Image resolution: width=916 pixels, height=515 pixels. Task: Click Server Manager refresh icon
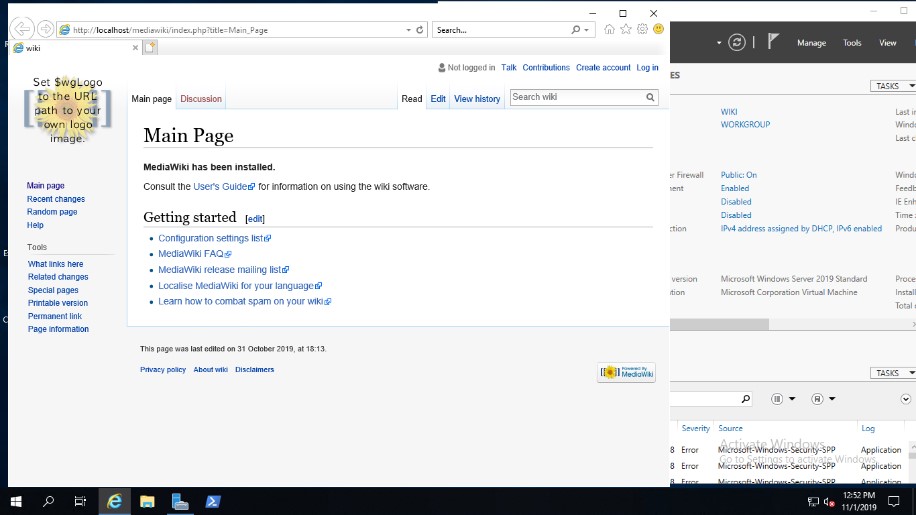(x=737, y=42)
